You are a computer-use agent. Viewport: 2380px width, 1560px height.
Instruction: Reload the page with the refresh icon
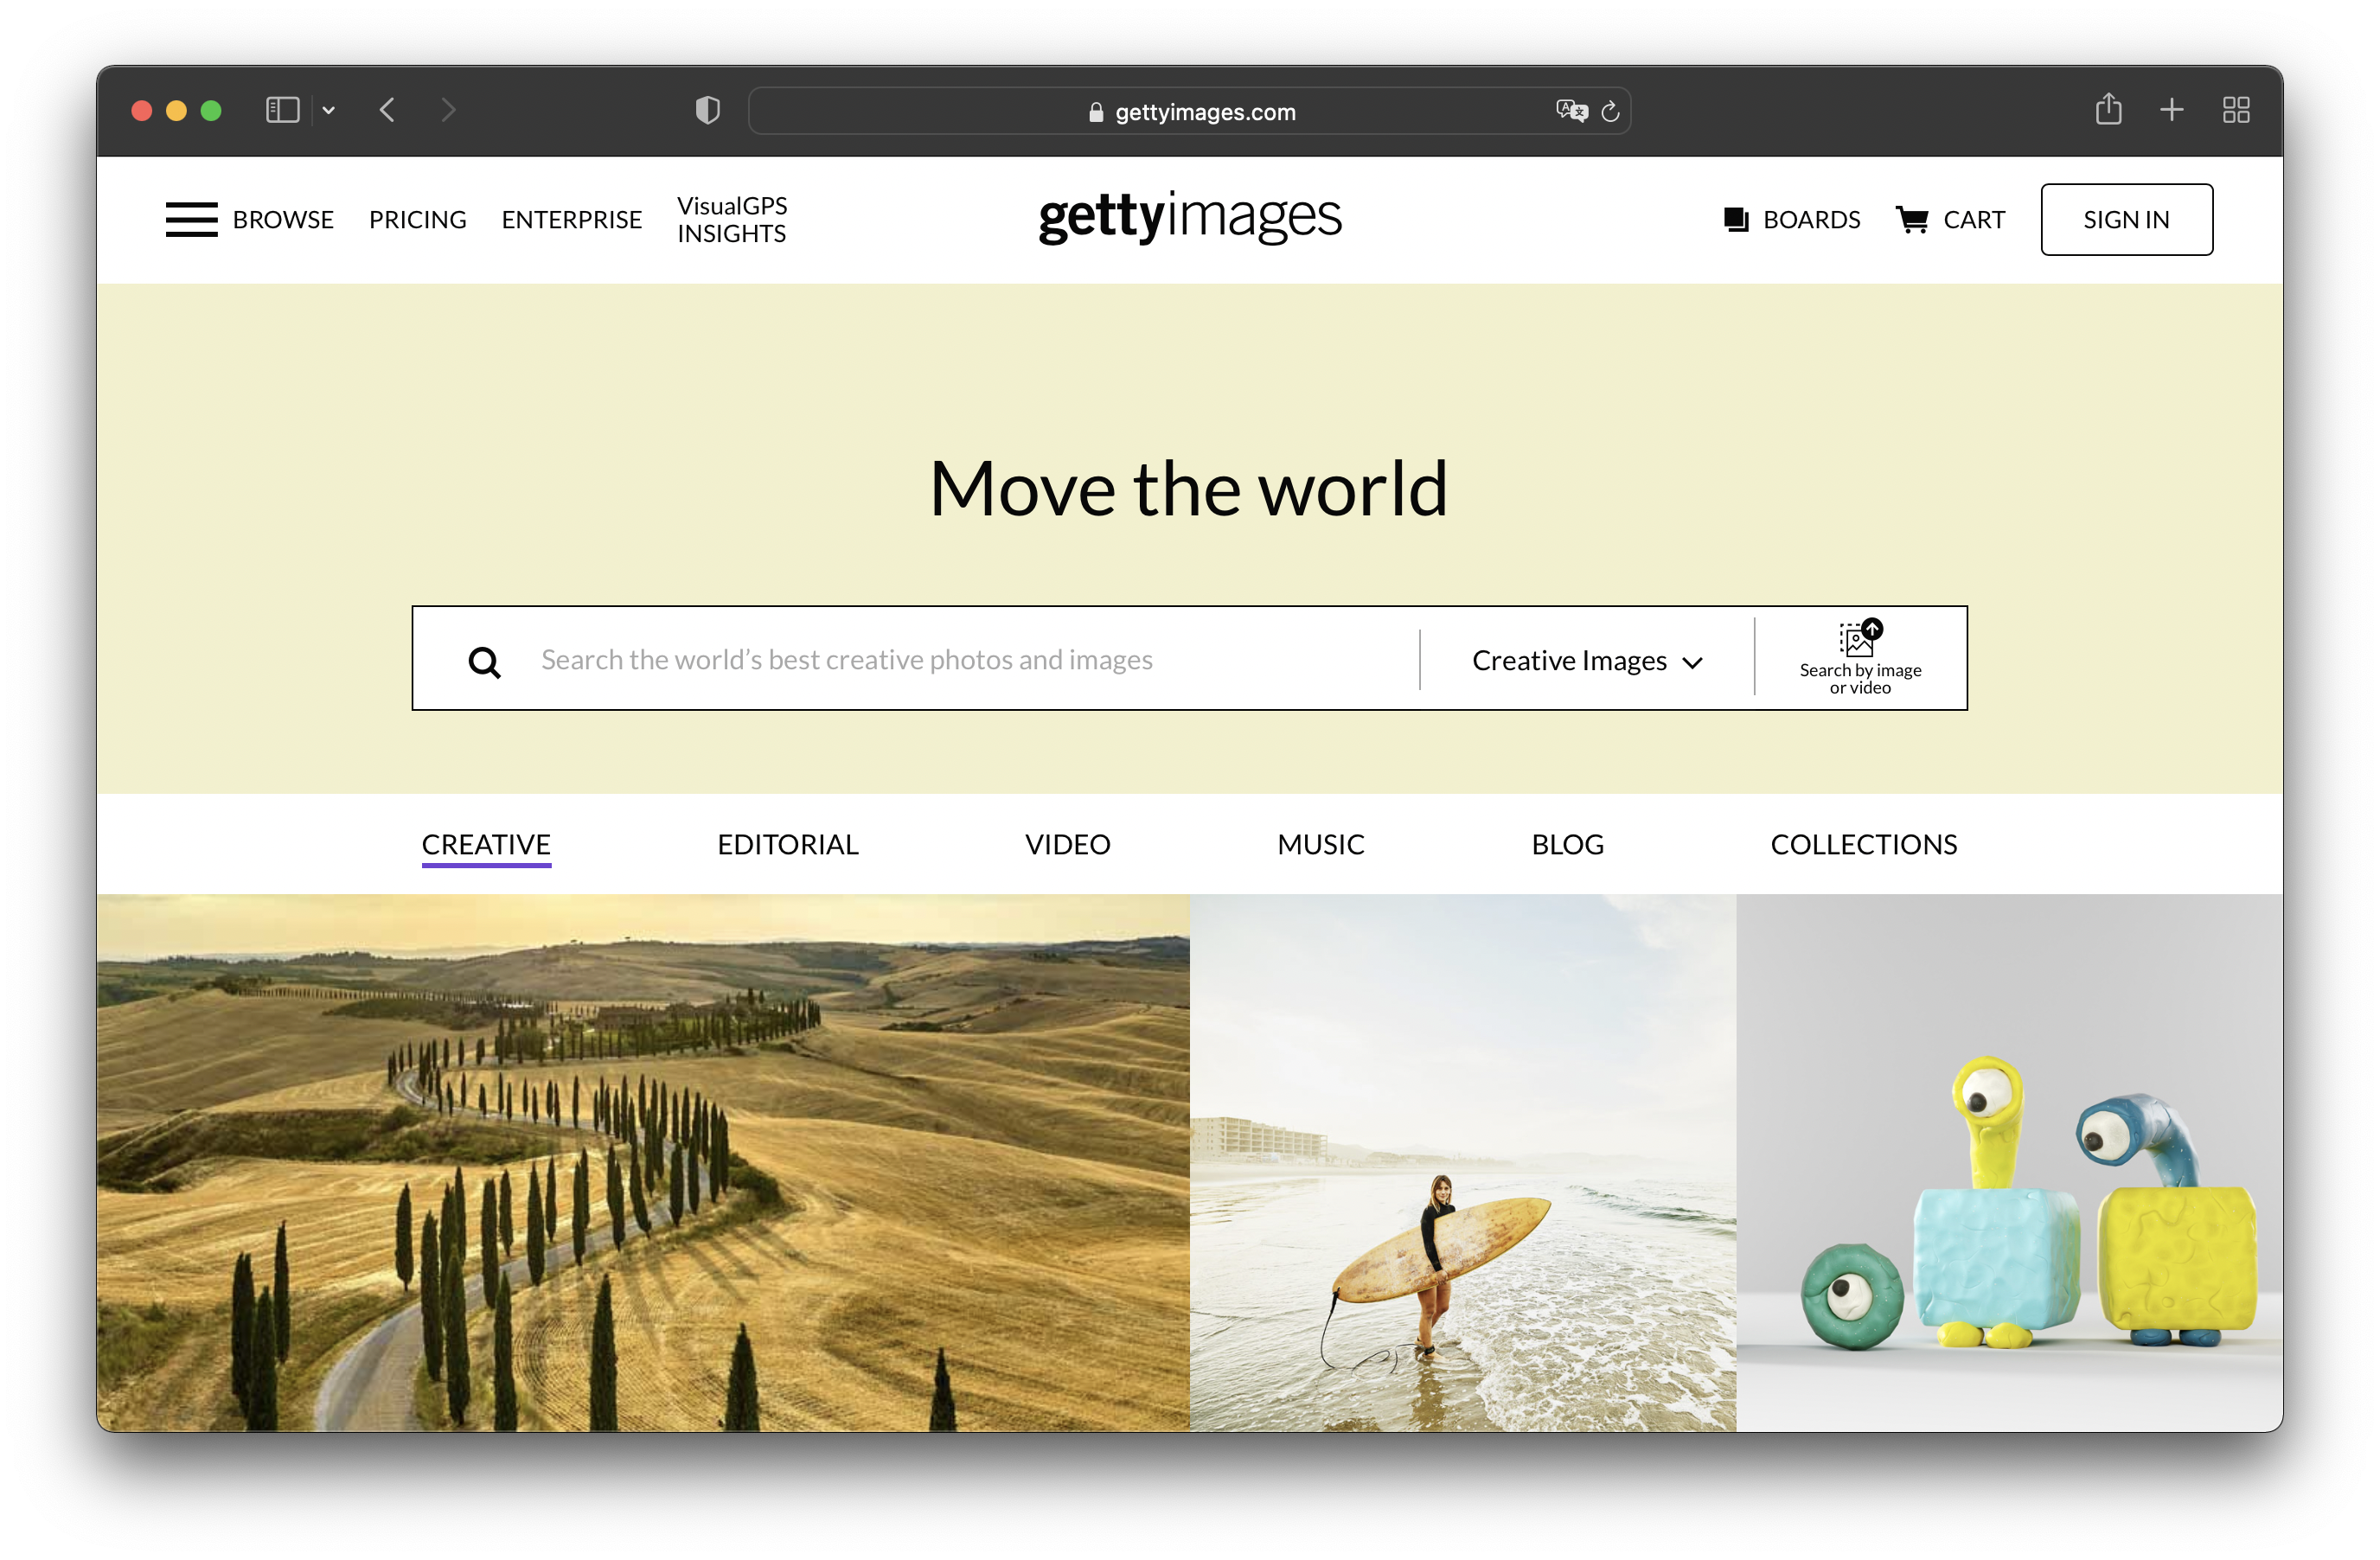1610,111
